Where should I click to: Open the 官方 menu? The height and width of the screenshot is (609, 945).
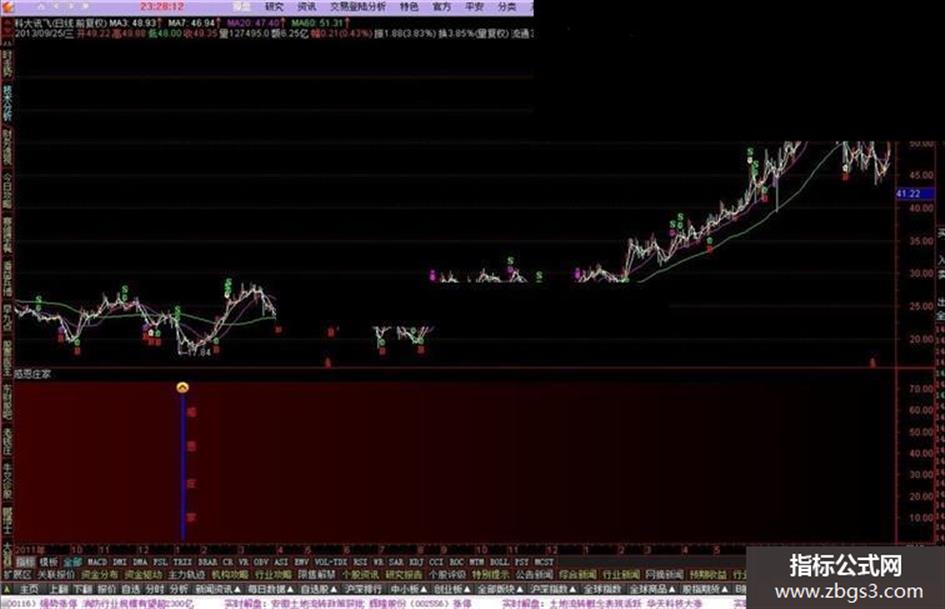coord(442,7)
